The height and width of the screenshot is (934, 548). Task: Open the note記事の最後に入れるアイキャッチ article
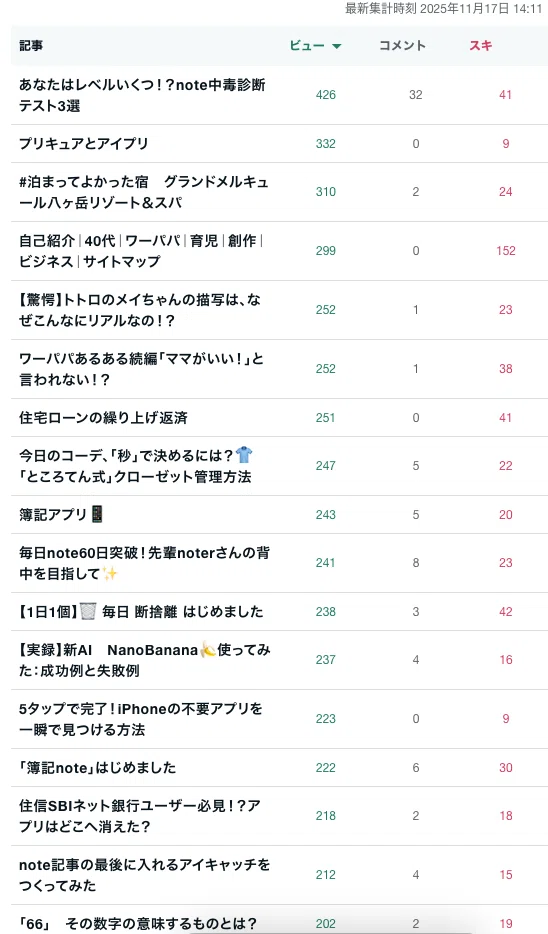click(x=144, y=875)
